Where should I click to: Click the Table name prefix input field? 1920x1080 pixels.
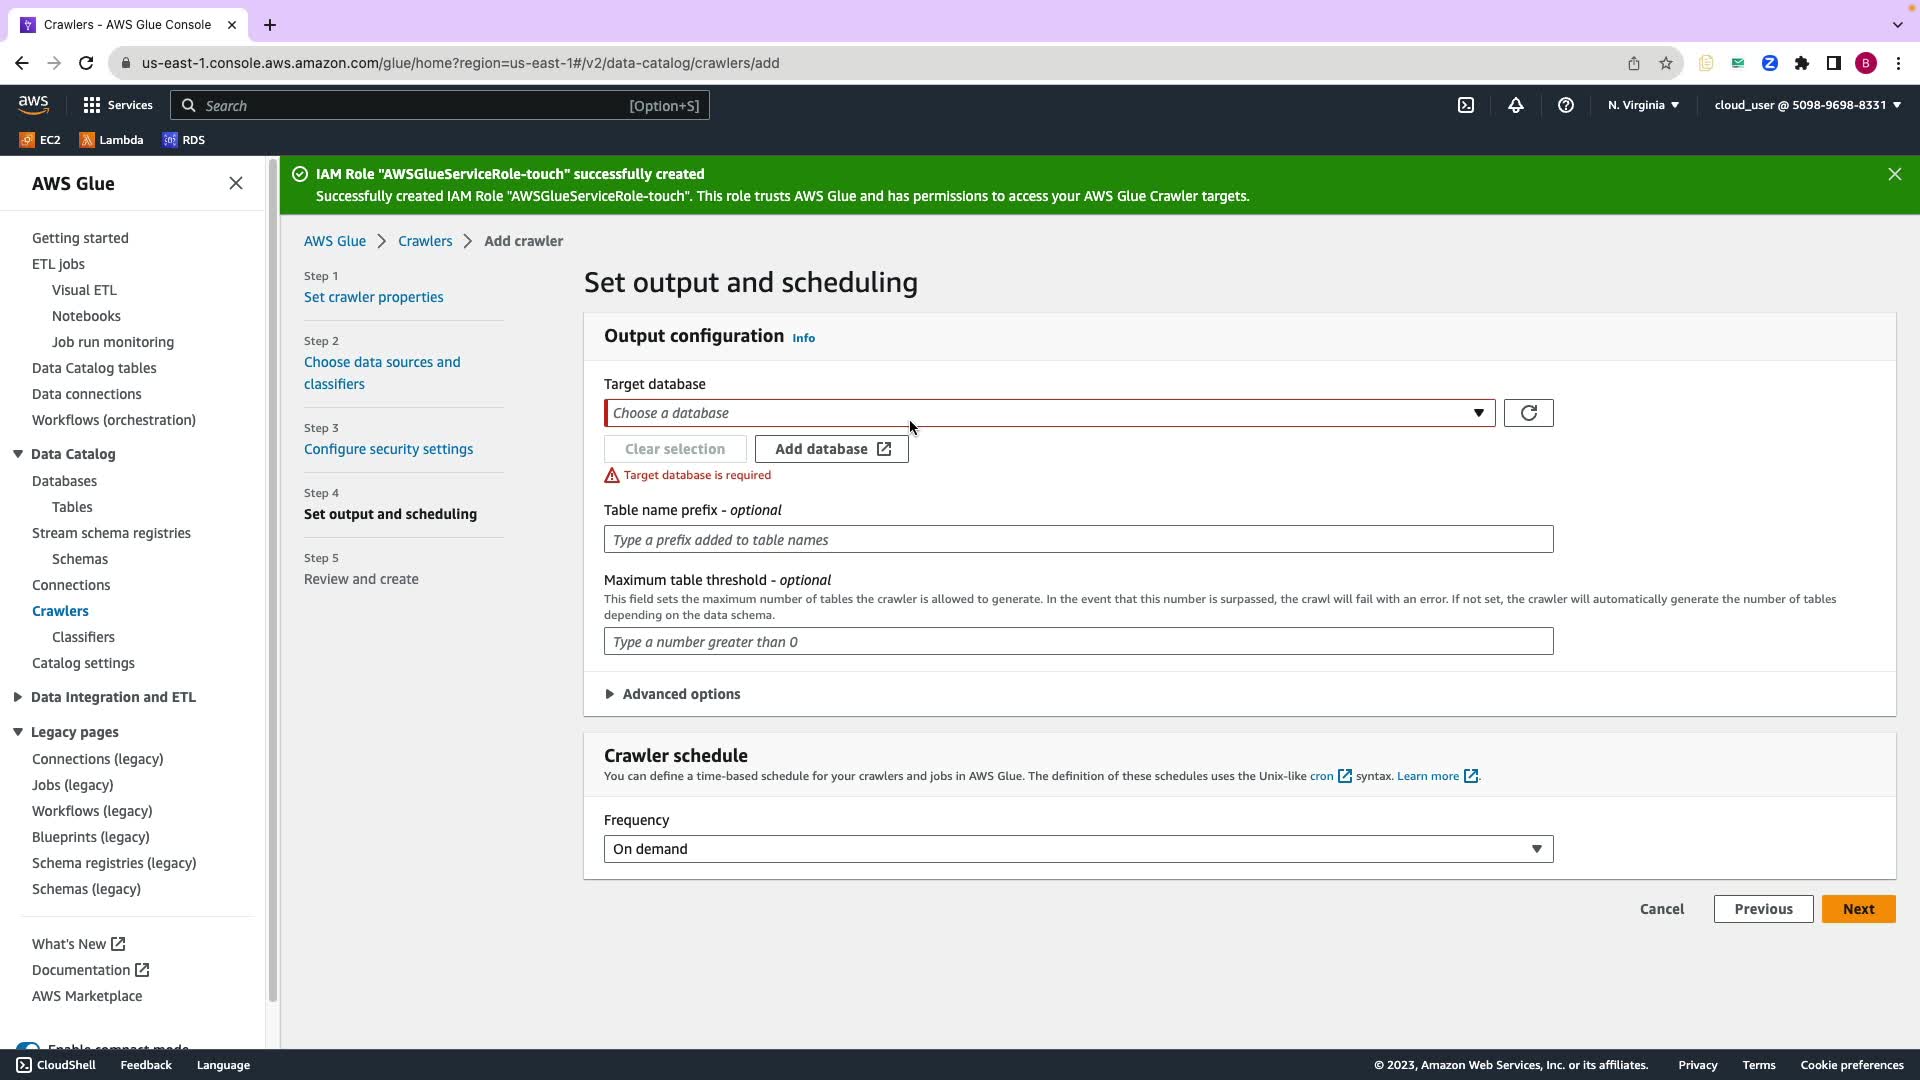1077,540
